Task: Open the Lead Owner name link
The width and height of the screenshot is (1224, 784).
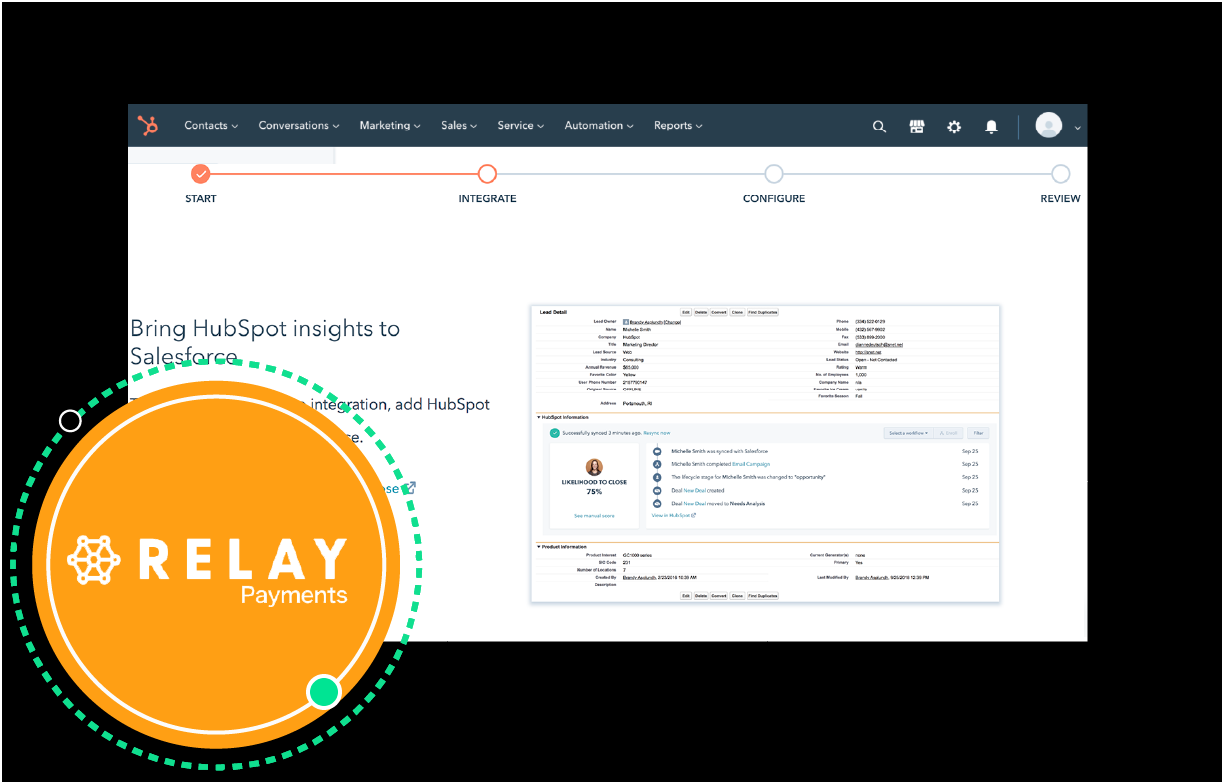Action: point(646,322)
